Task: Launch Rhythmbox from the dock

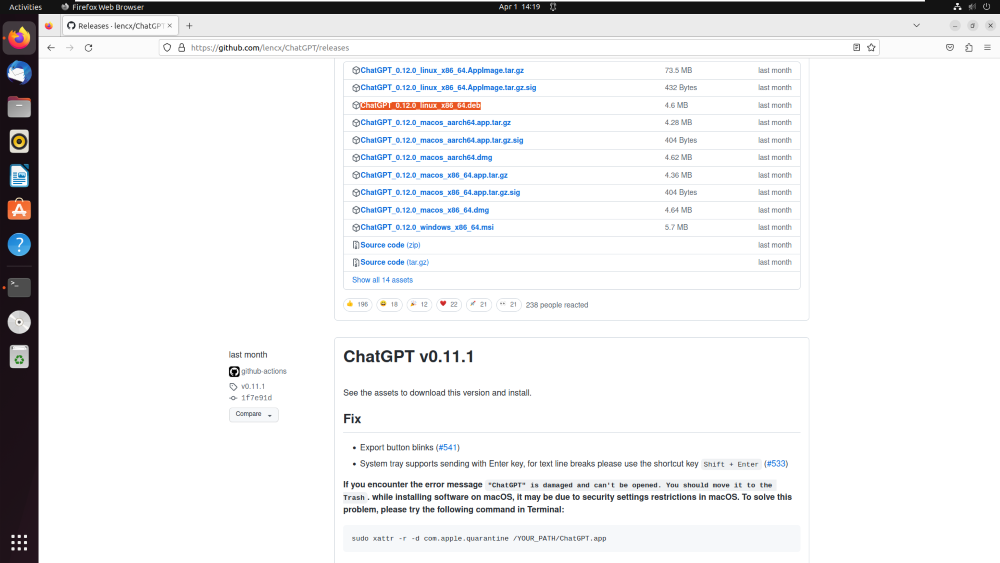Action: 19,142
